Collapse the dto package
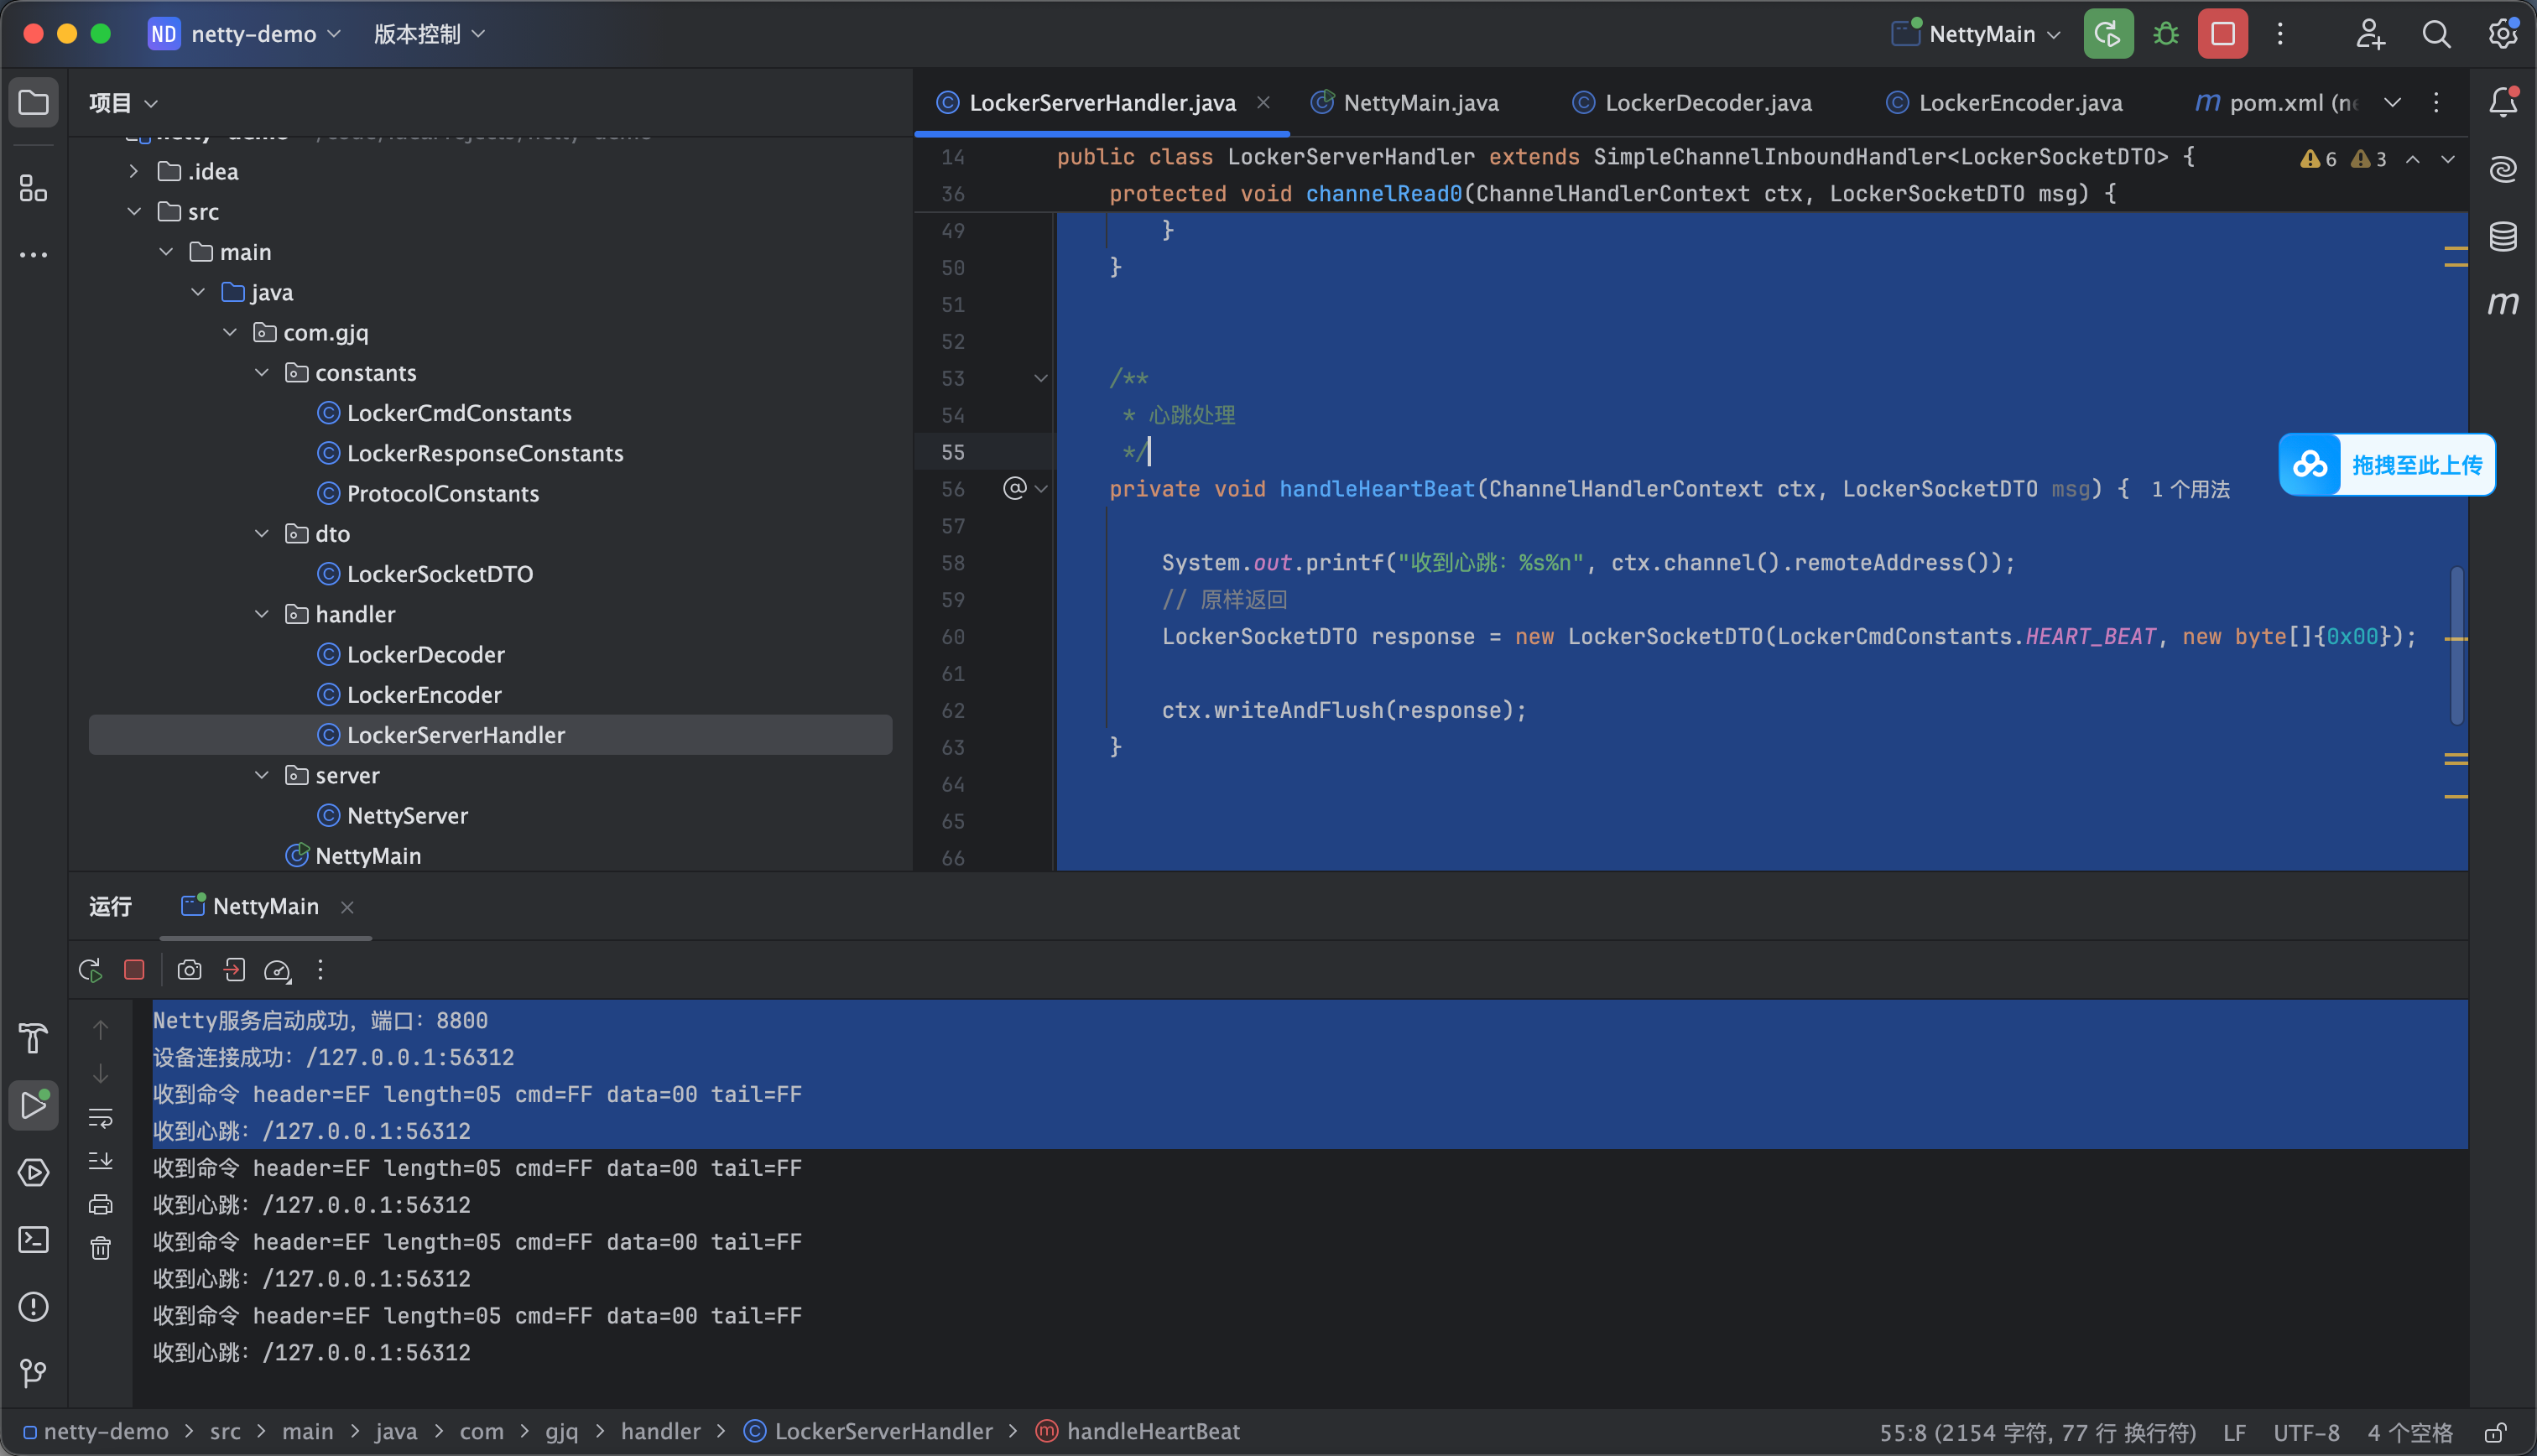The width and height of the screenshot is (2537, 1456). pyautogui.click(x=262, y=533)
